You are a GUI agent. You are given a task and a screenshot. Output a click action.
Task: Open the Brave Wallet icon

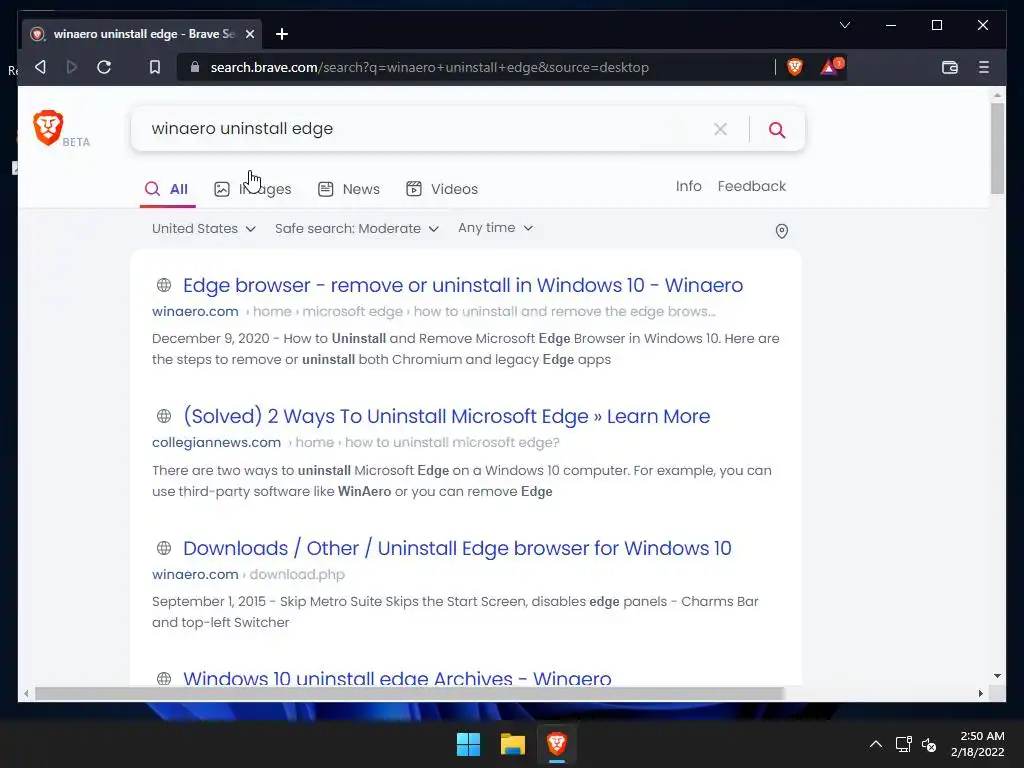(x=950, y=67)
